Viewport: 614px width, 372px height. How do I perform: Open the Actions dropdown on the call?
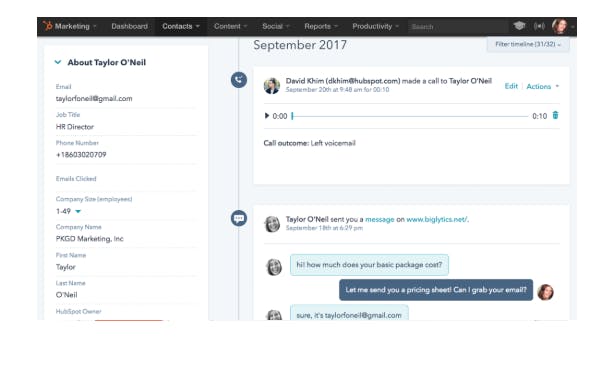(x=543, y=86)
